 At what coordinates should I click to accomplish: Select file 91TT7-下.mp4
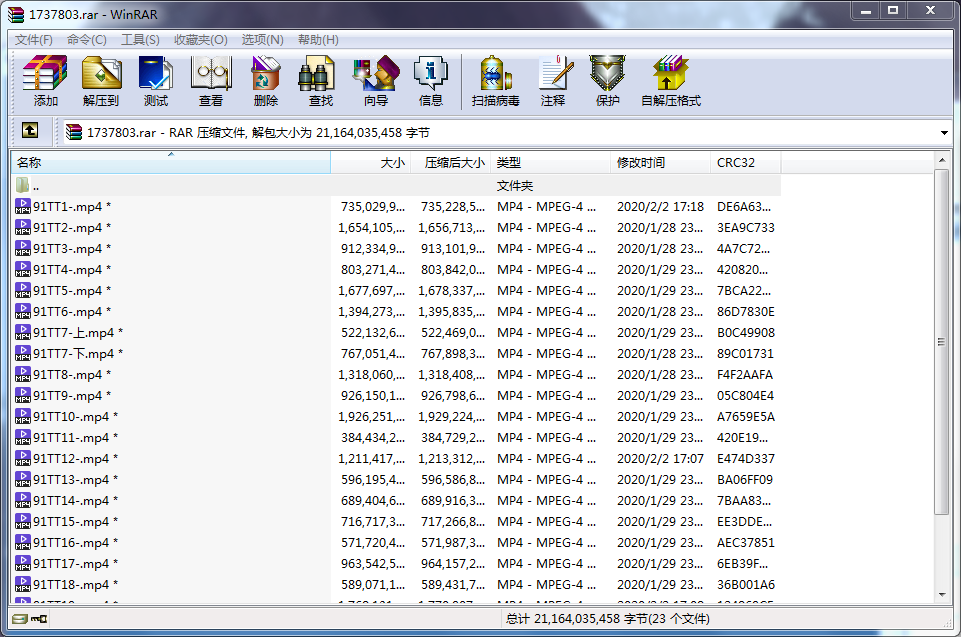click(x=78, y=353)
